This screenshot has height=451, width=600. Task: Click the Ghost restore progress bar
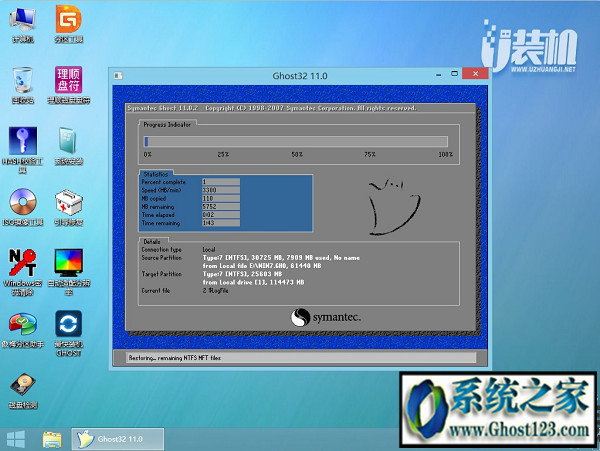[295, 142]
